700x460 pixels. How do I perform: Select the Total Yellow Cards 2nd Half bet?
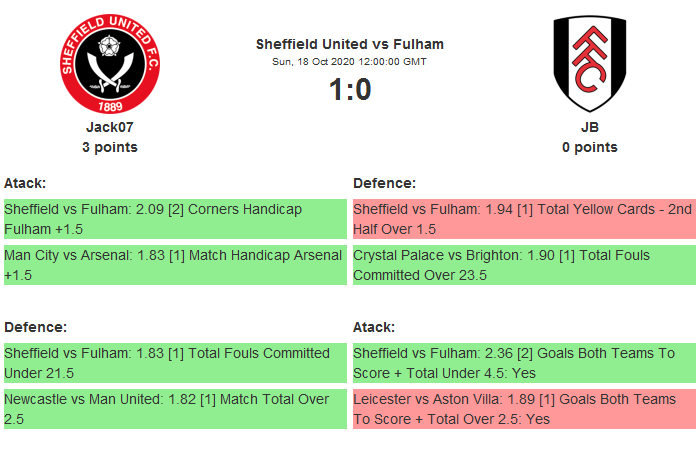coord(524,219)
